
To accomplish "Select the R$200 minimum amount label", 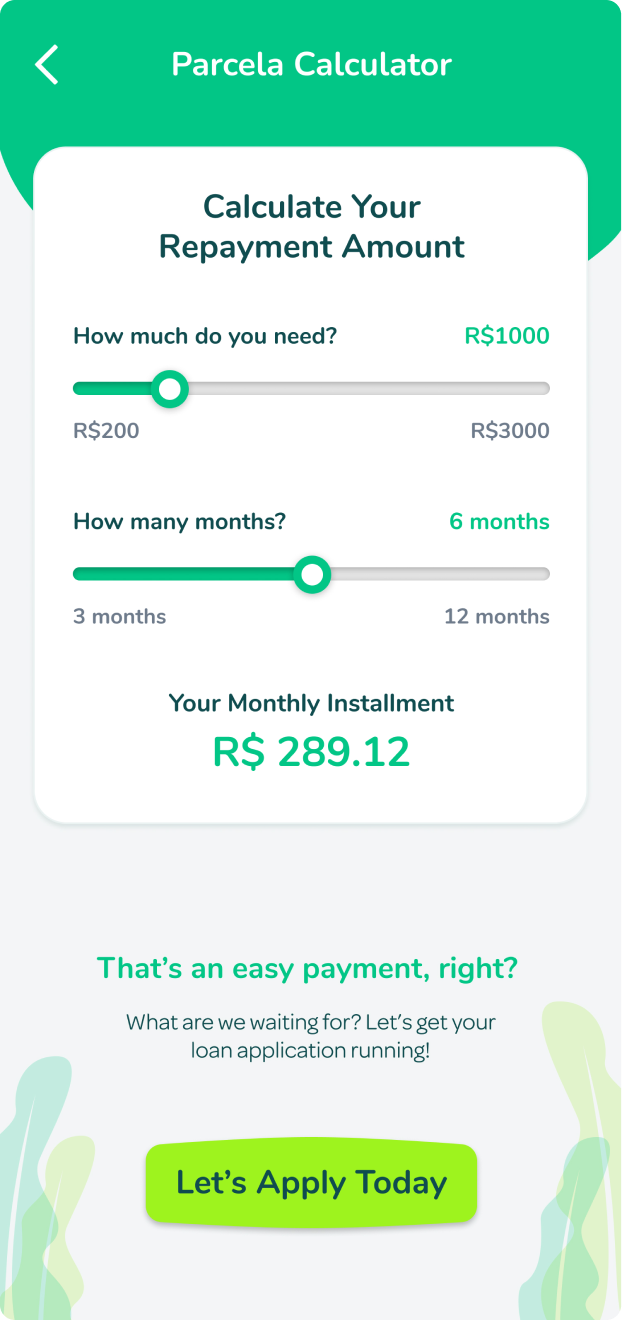I will [106, 432].
